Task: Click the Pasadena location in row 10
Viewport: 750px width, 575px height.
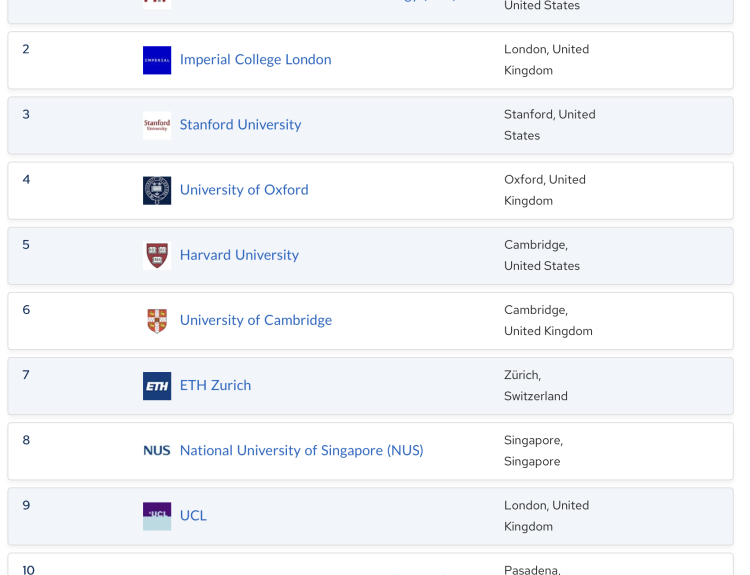Action: click(534, 569)
